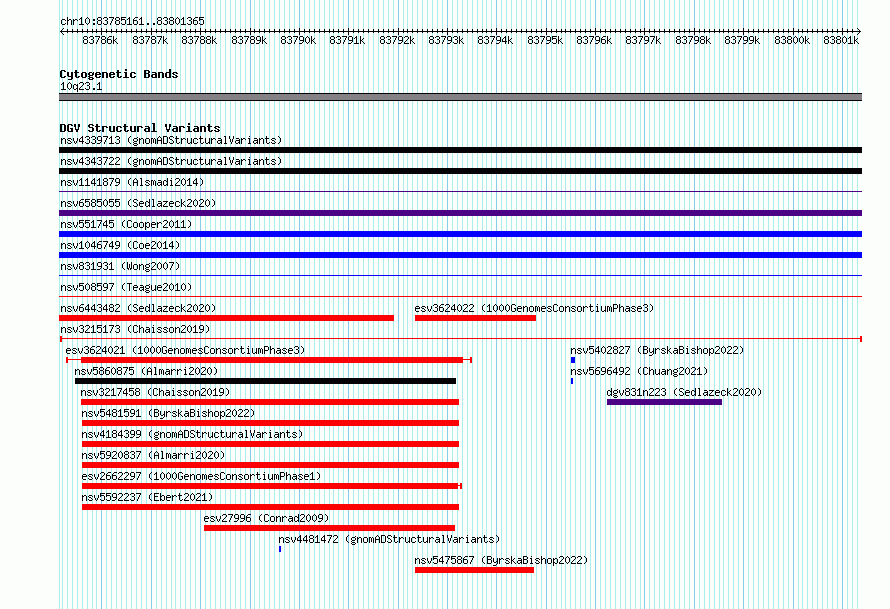Viewport: 890px width, 609px height.
Task: Click the nsv508597 Teague2010 label
Action: pyautogui.click(x=126, y=287)
